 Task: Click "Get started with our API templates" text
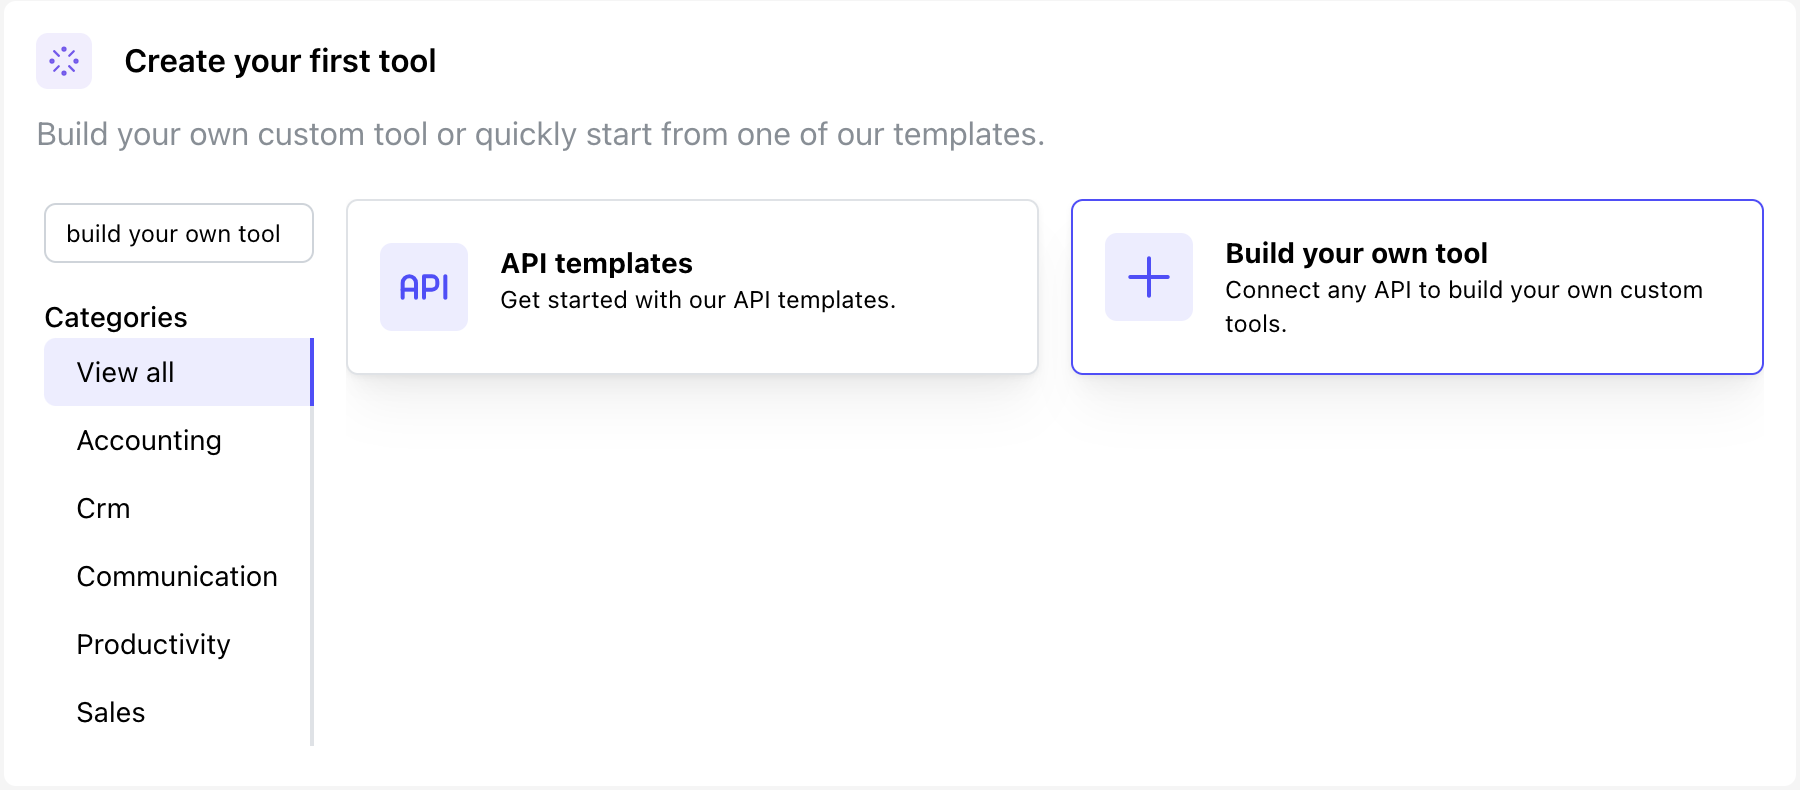pyautogui.click(x=698, y=300)
